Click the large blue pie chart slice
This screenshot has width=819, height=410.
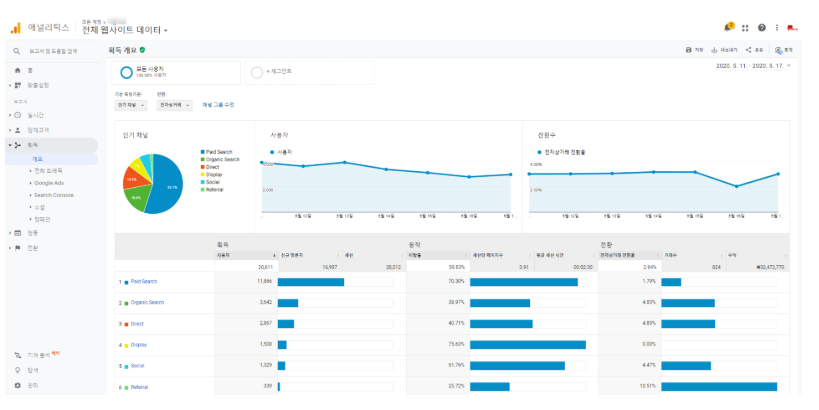168,183
